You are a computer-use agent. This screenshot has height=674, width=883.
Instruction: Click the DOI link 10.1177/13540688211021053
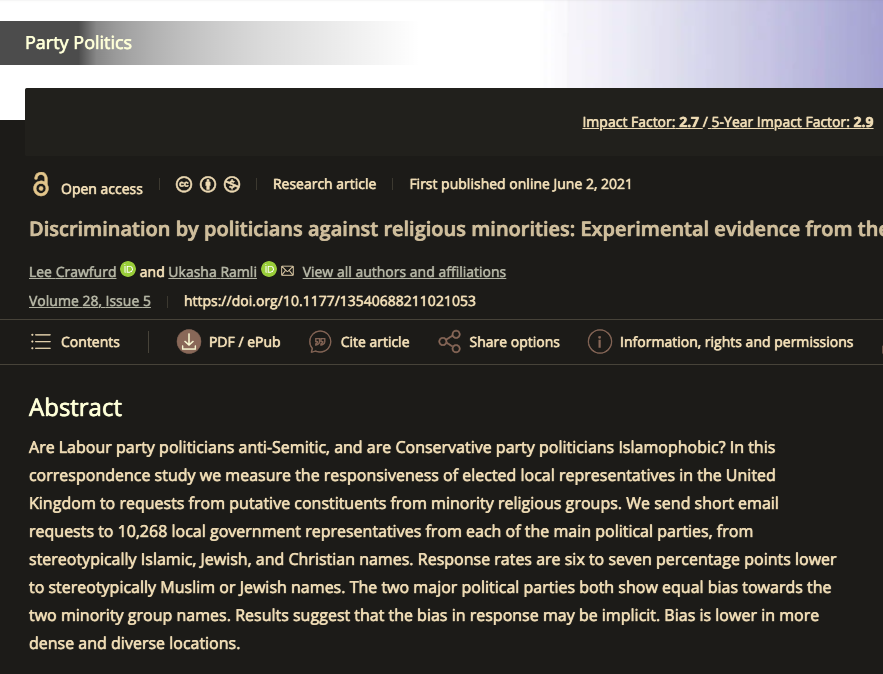(330, 301)
